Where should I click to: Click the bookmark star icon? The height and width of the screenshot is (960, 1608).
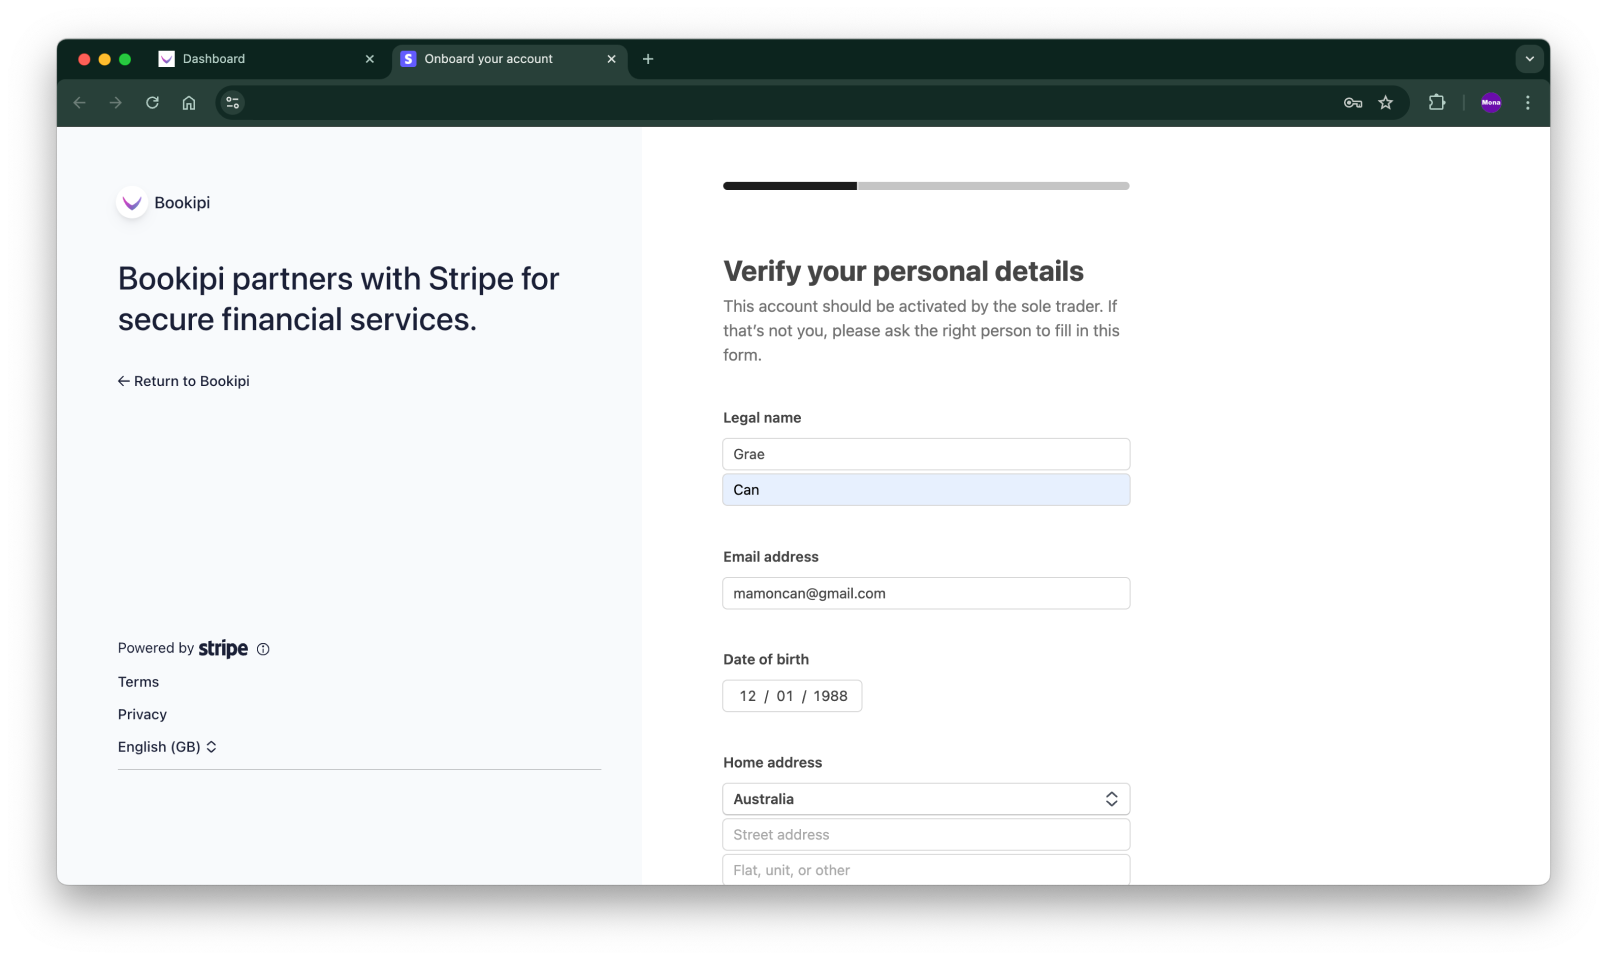pos(1386,102)
